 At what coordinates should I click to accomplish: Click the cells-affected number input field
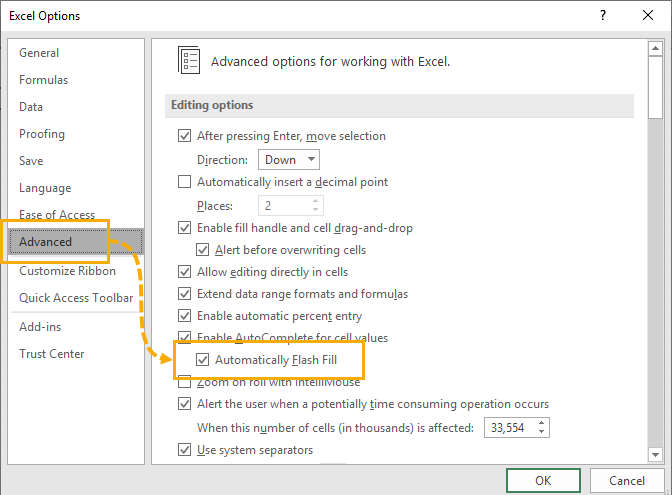point(508,428)
